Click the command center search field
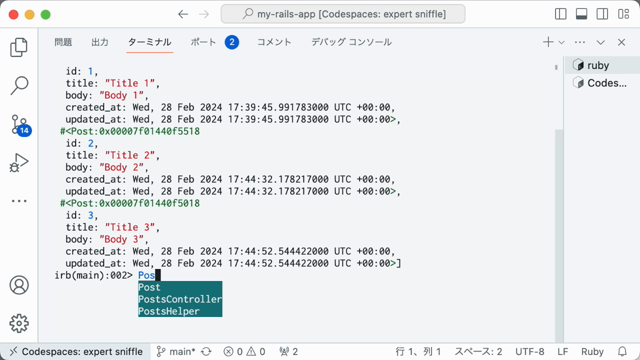The width and height of the screenshot is (640, 360). pos(343,14)
